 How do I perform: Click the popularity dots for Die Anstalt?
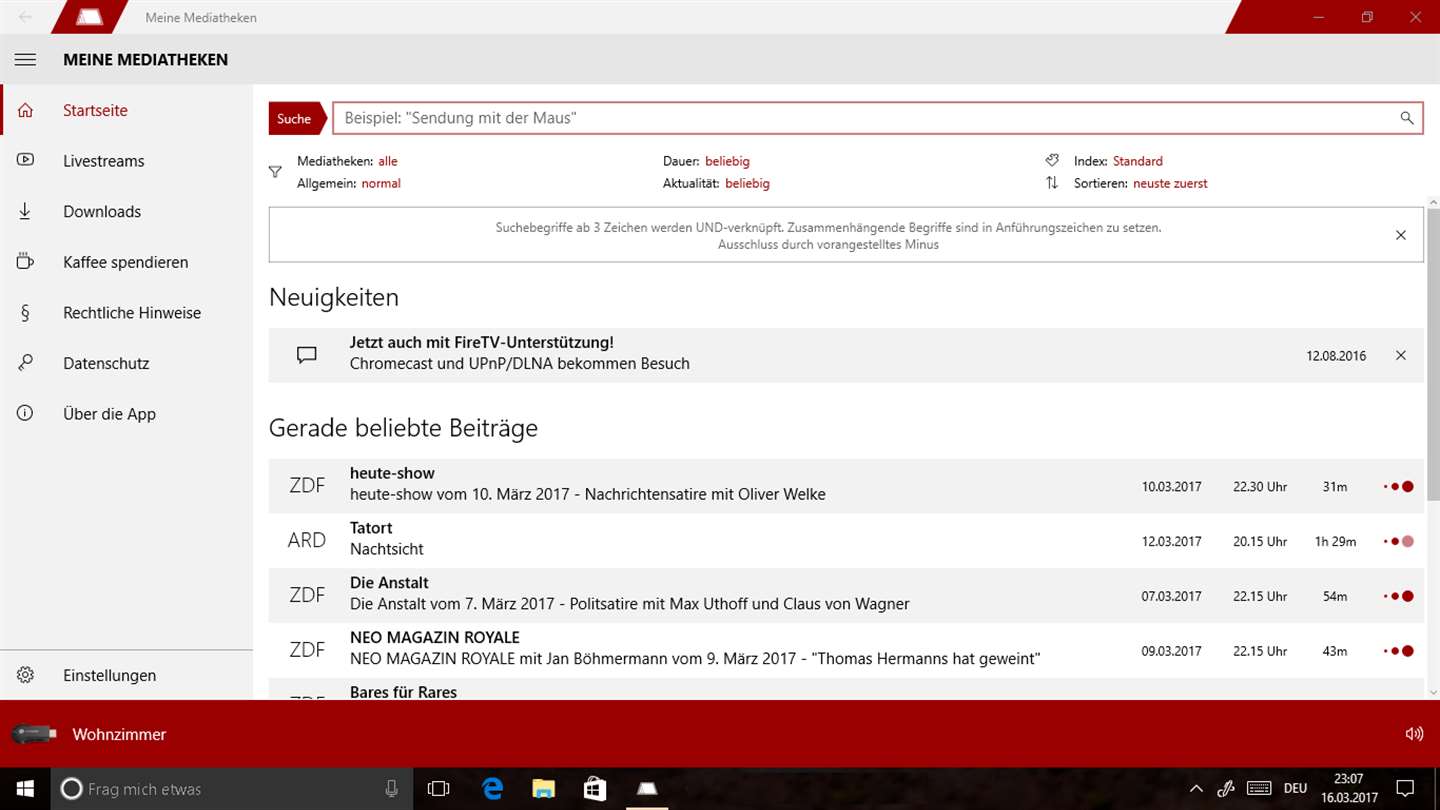1398,597
